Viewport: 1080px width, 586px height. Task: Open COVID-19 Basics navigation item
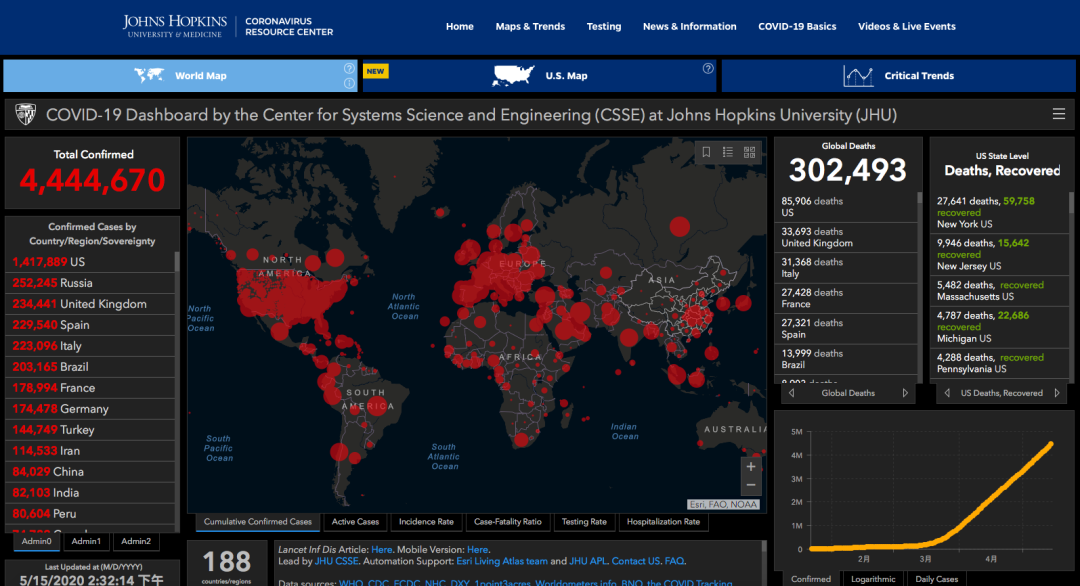pyautogui.click(x=797, y=26)
